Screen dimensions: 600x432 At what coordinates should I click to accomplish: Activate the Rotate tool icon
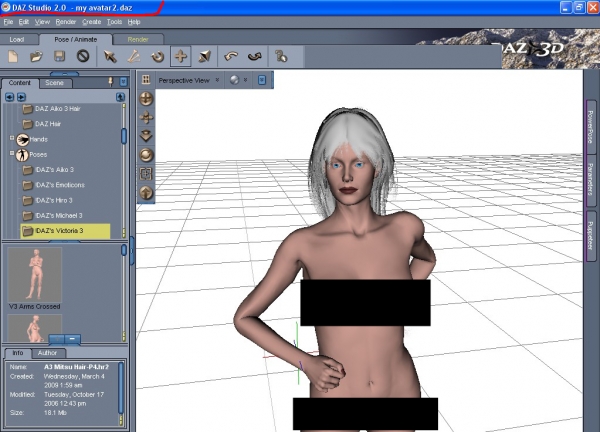[157, 57]
